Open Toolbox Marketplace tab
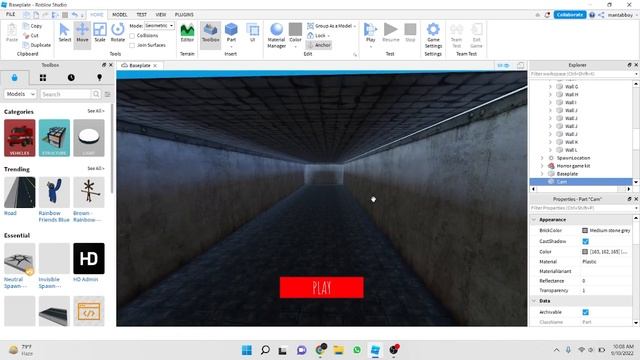 pos(15,78)
